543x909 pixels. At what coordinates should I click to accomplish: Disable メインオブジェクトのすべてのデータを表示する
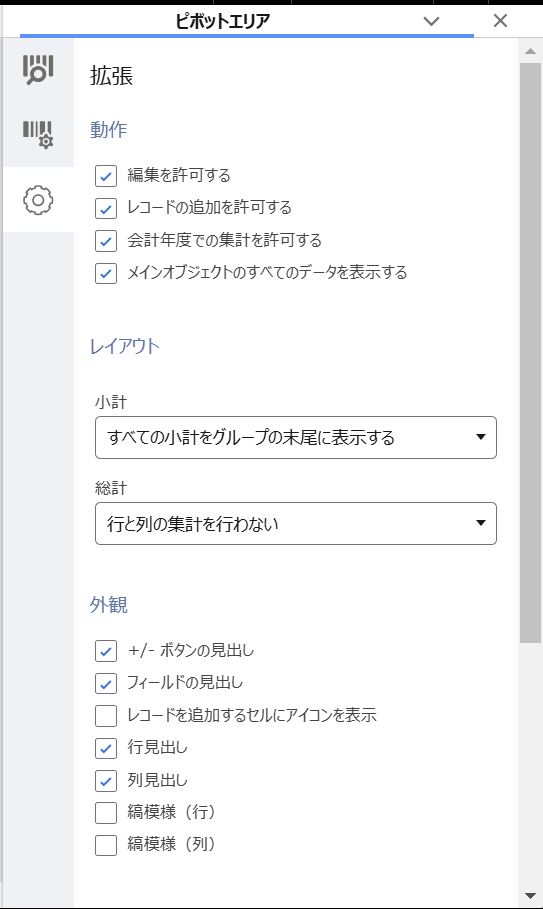[x=106, y=273]
